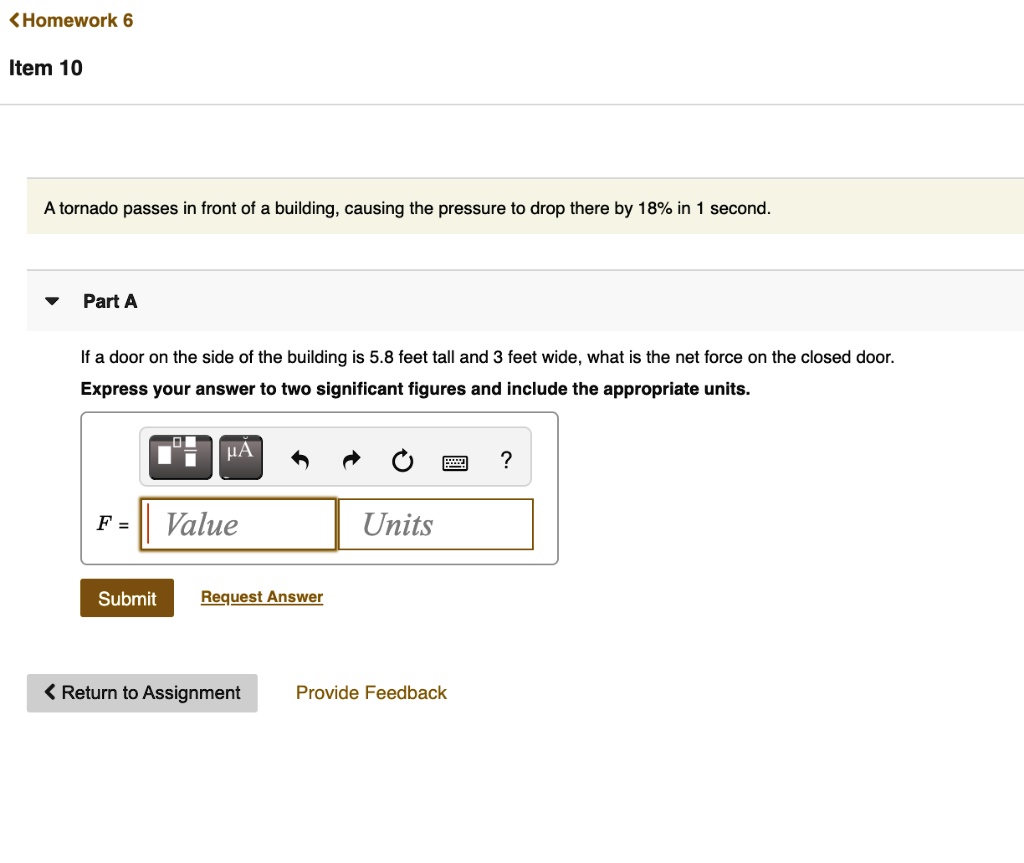The height and width of the screenshot is (863, 1024).
Task: Go back to Homework 6
Action: pyautogui.click(x=71, y=20)
